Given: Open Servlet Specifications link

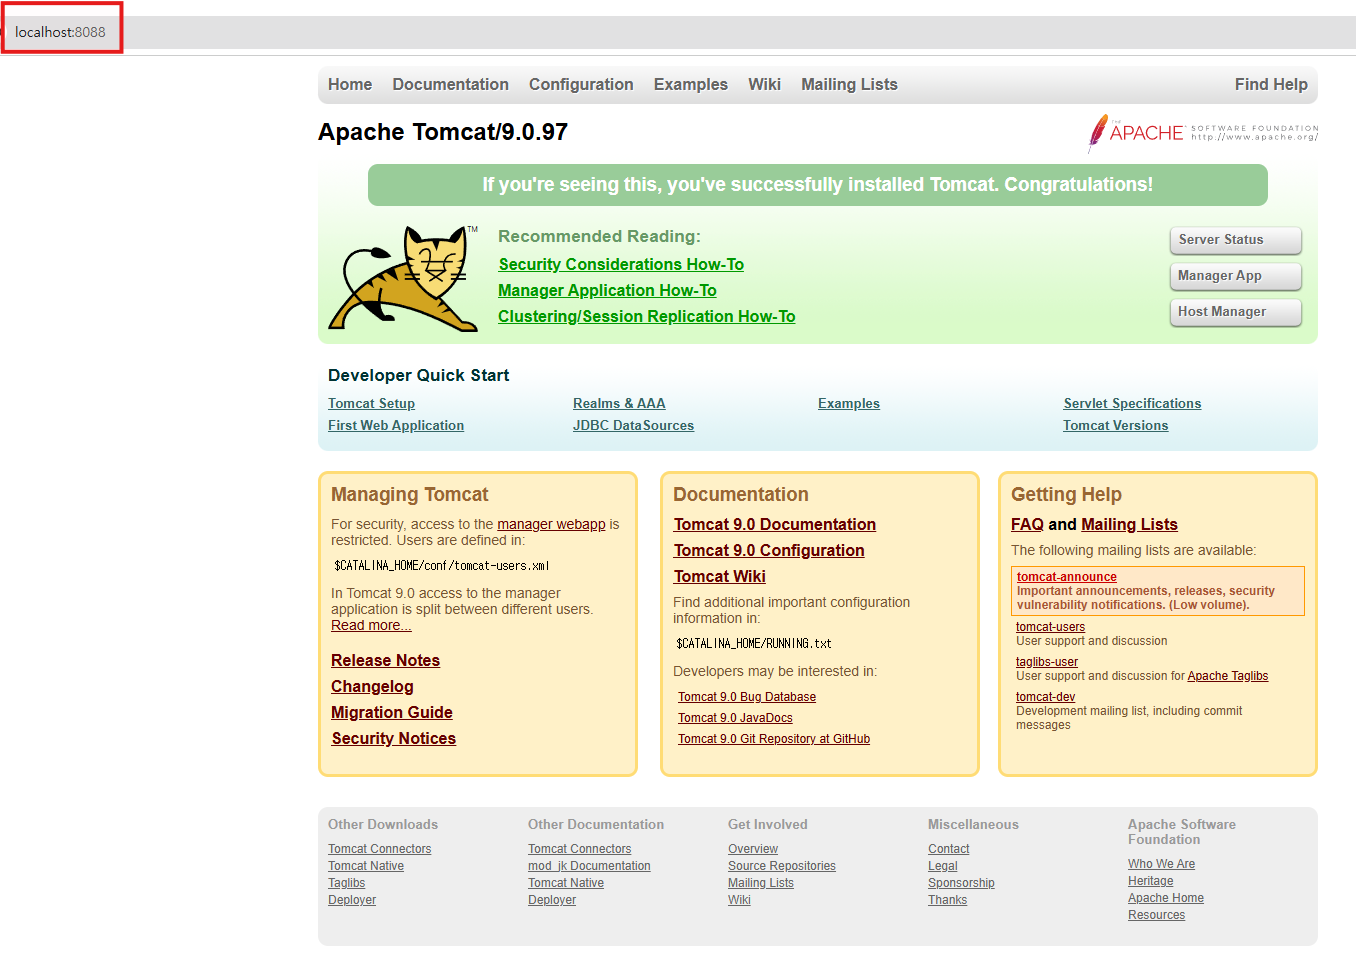Looking at the screenshot, I should (1132, 404).
